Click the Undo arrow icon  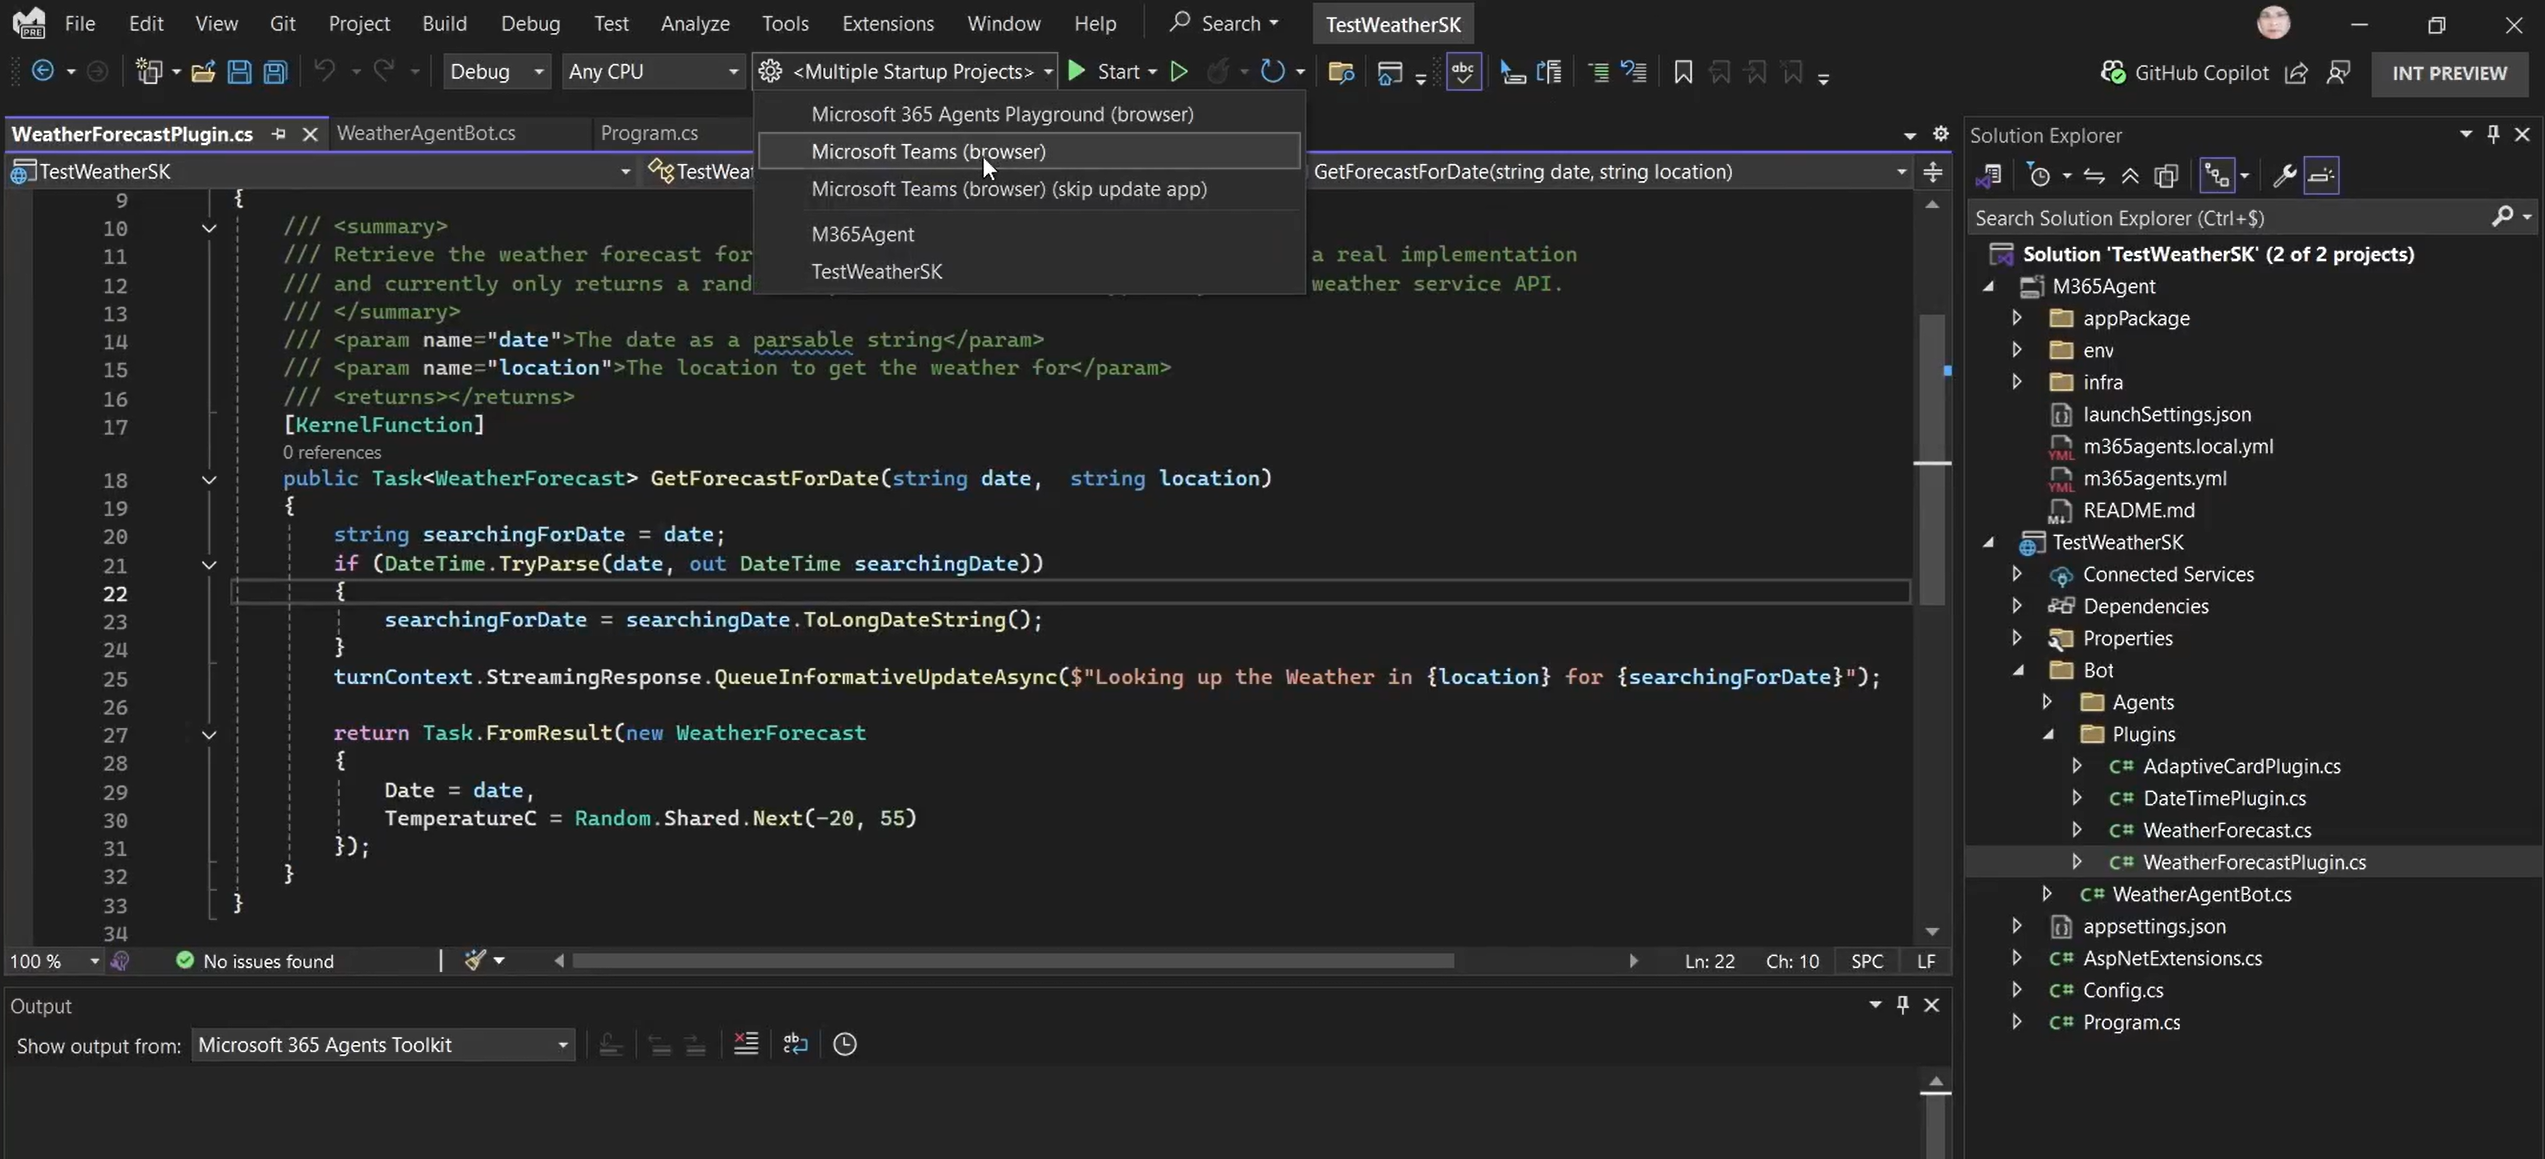tap(325, 71)
